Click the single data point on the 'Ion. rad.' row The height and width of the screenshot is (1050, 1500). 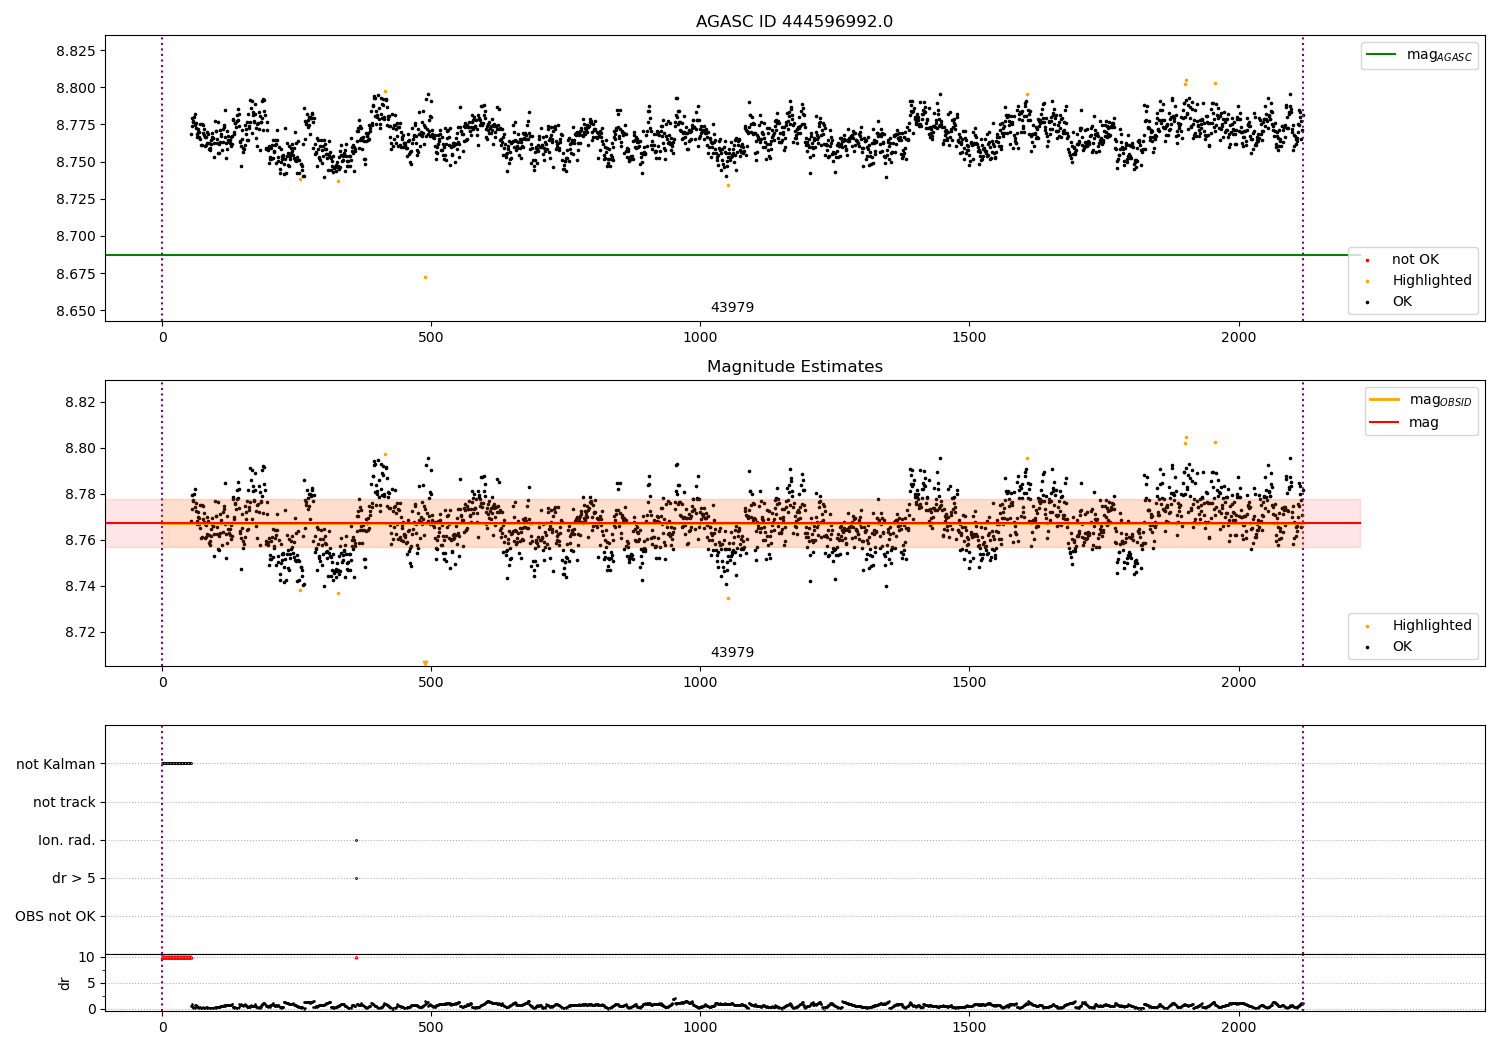[356, 840]
